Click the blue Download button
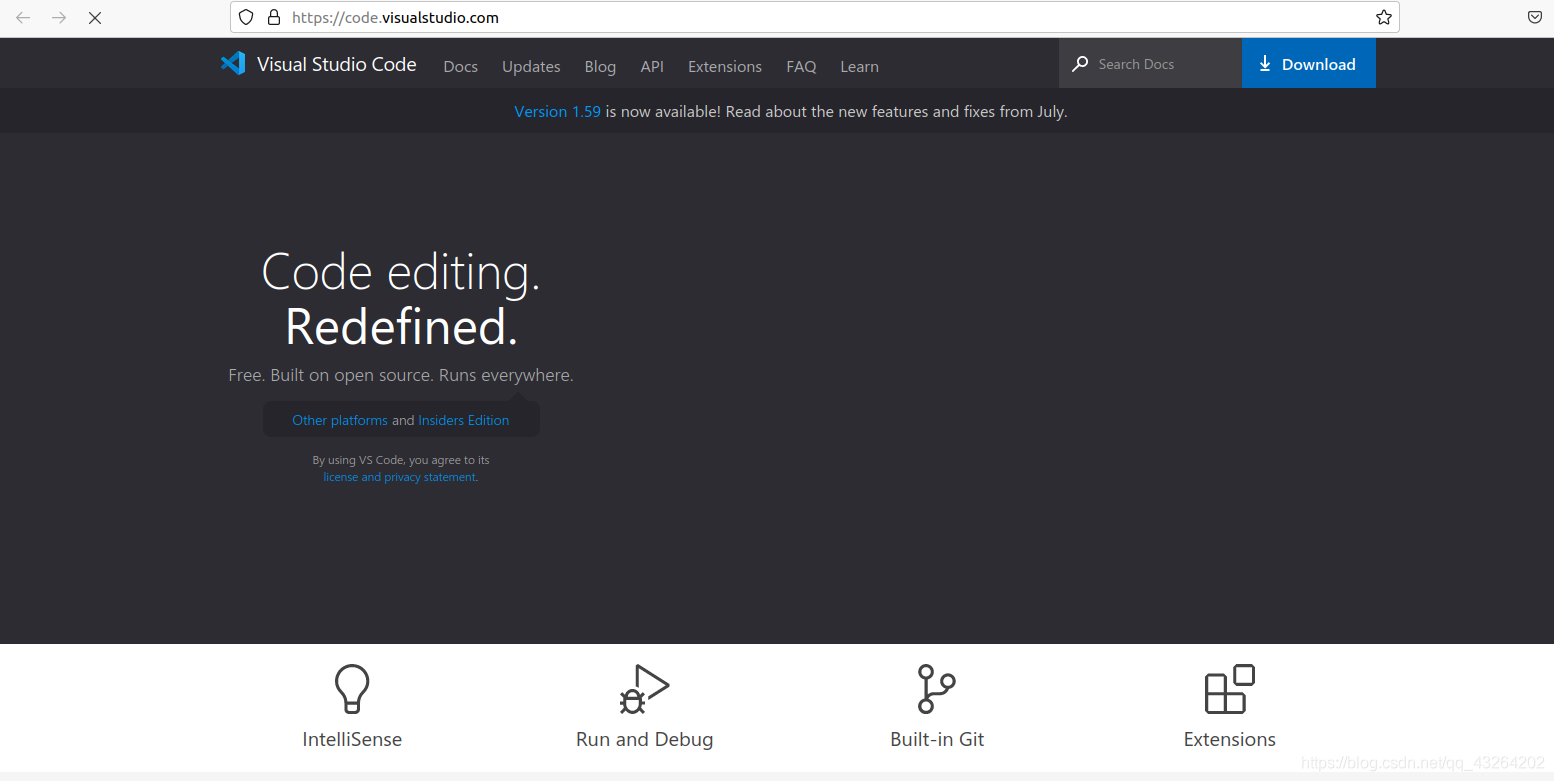The width and height of the screenshot is (1554, 781). (x=1309, y=64)
